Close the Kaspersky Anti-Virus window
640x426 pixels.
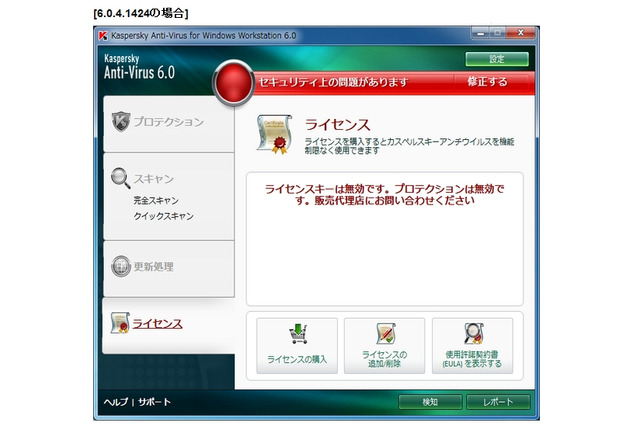(520, 33)
